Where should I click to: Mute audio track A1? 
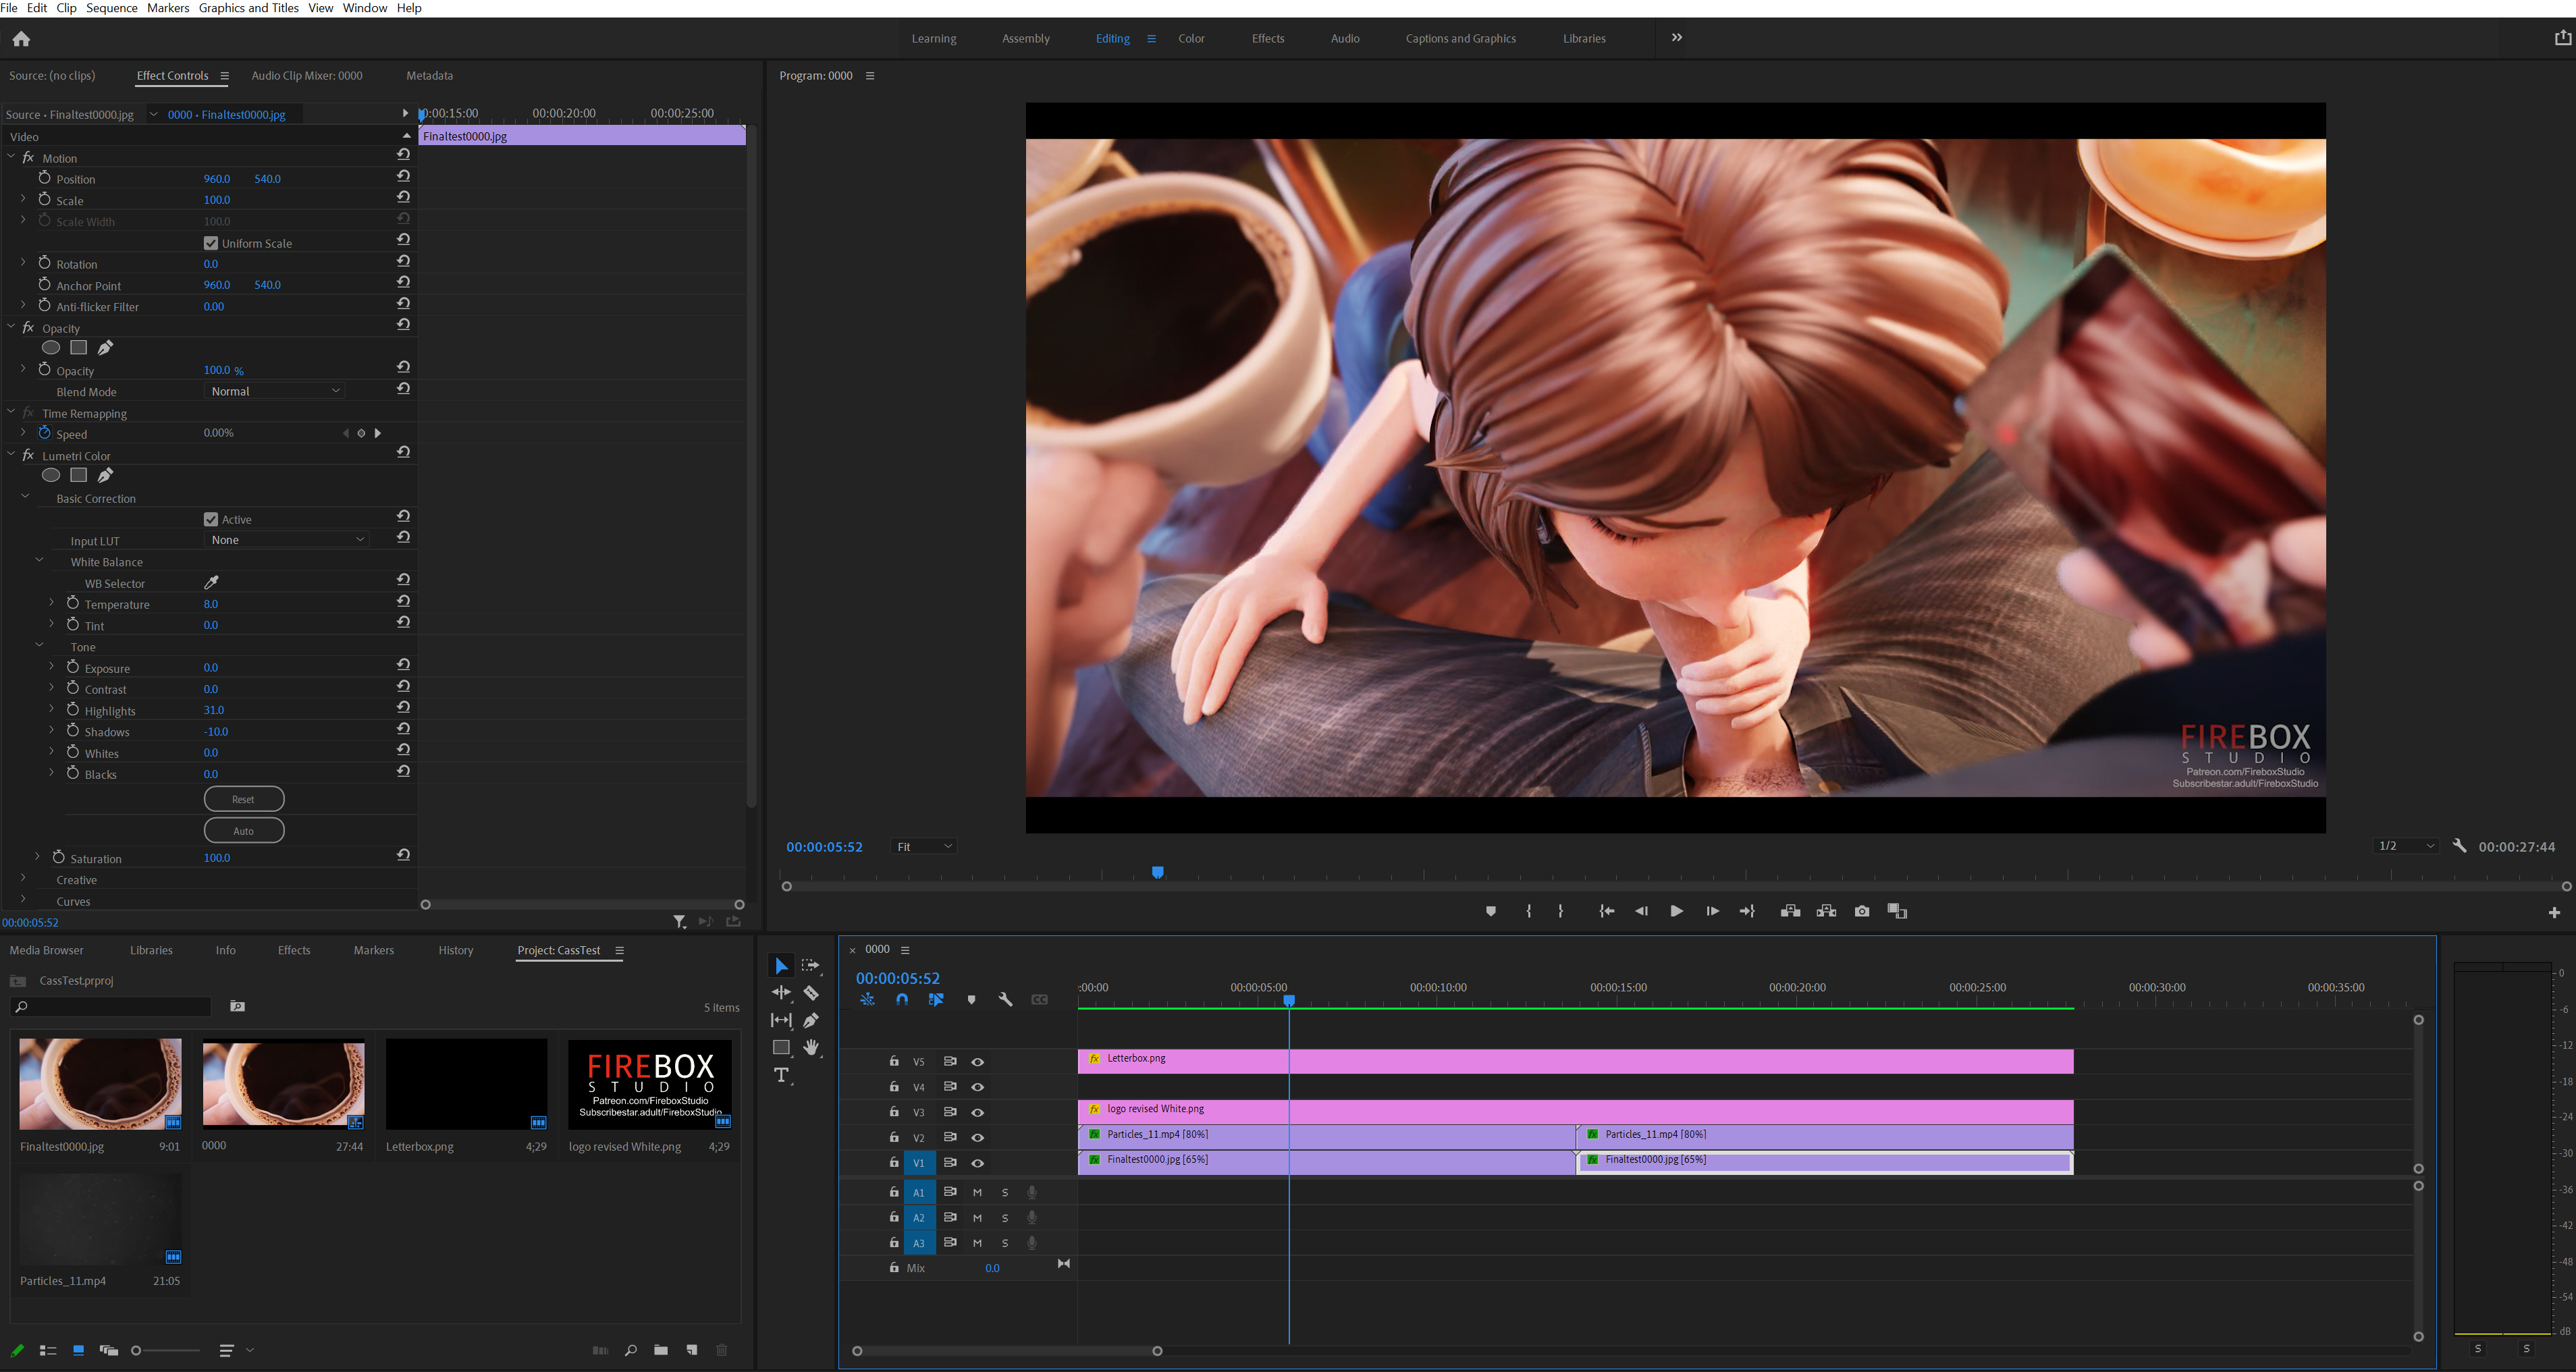point(977,1192)
